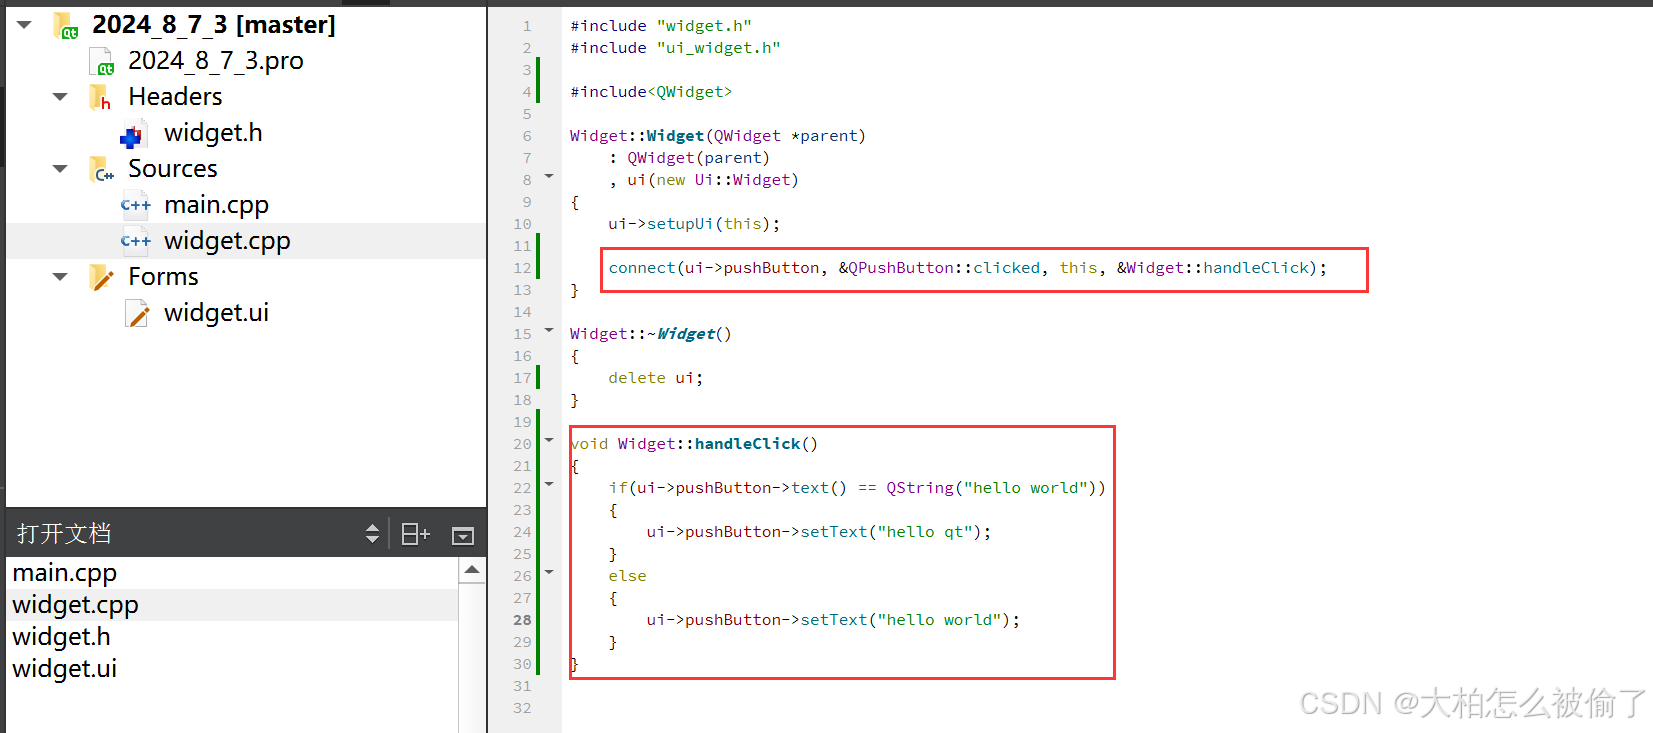Fold the else block at line 26
The image size is (1653, 733).
(549, 572)
